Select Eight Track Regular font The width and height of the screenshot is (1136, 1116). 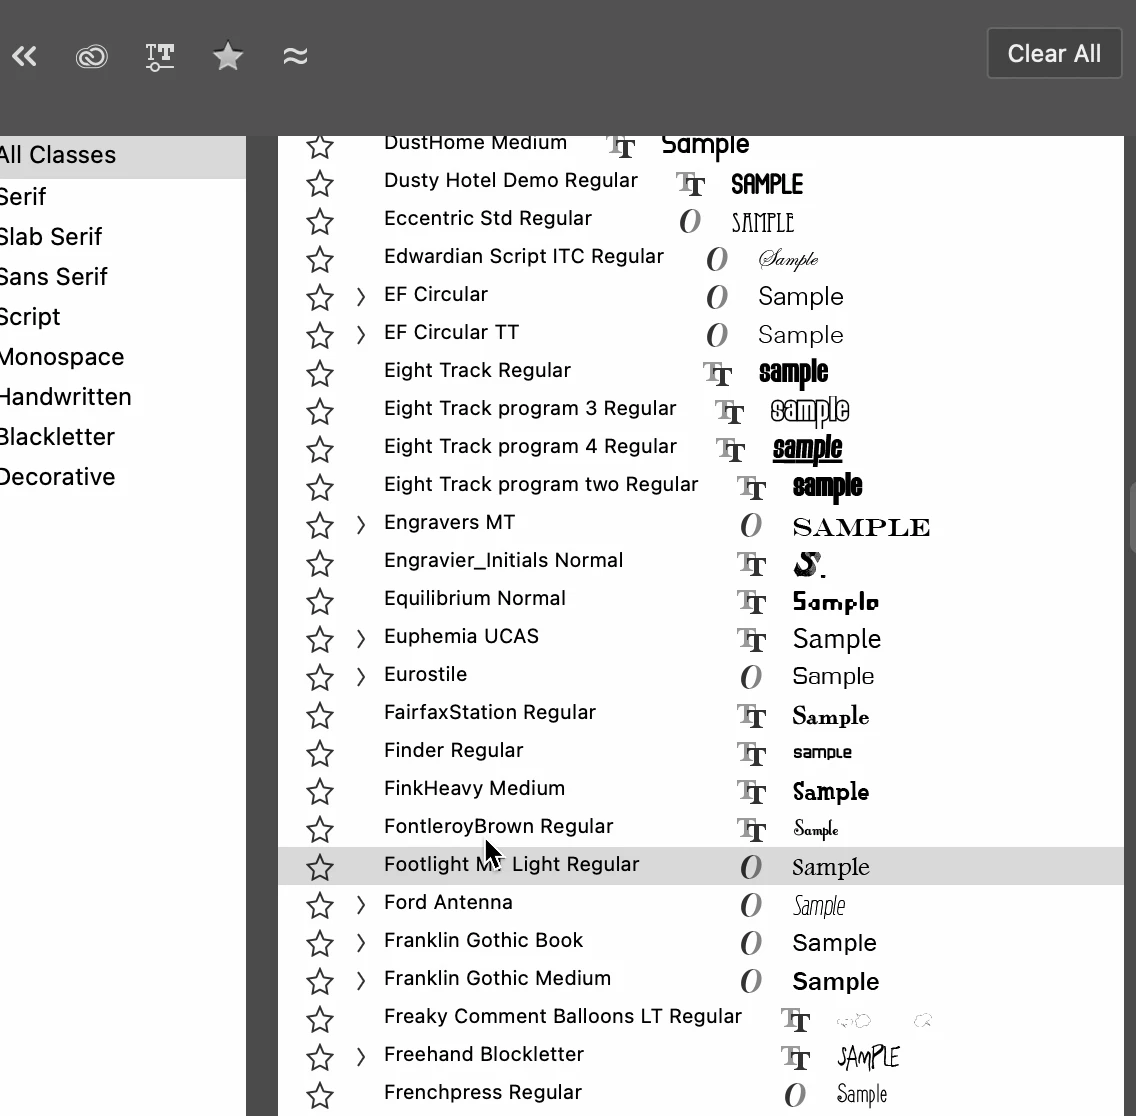pos(477,370)
